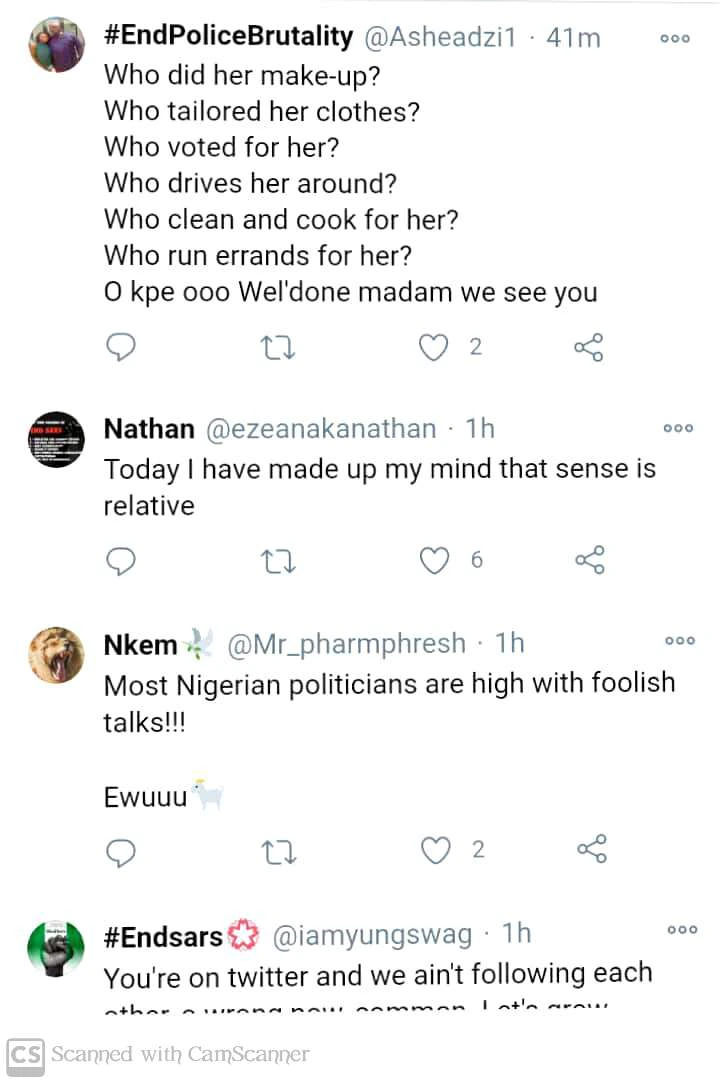
Task: Like Nathan's tweet with 6 likes
Action: tap(434, 560)
